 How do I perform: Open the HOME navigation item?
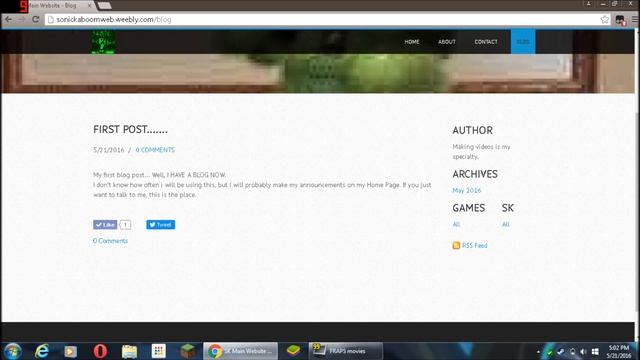pos(412,42)
